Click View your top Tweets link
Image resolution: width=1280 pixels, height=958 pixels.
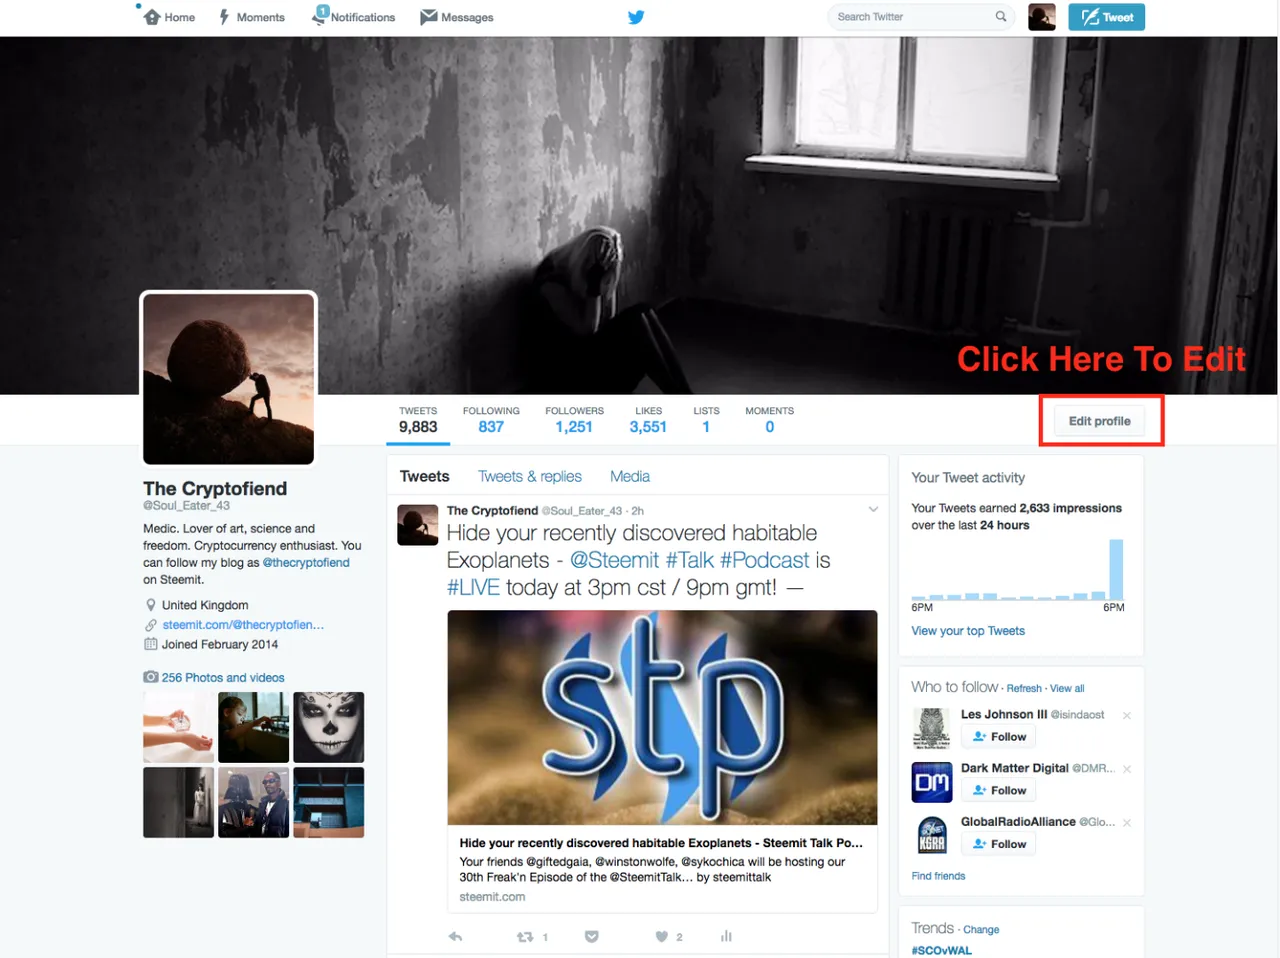click(x=968, y=631)
